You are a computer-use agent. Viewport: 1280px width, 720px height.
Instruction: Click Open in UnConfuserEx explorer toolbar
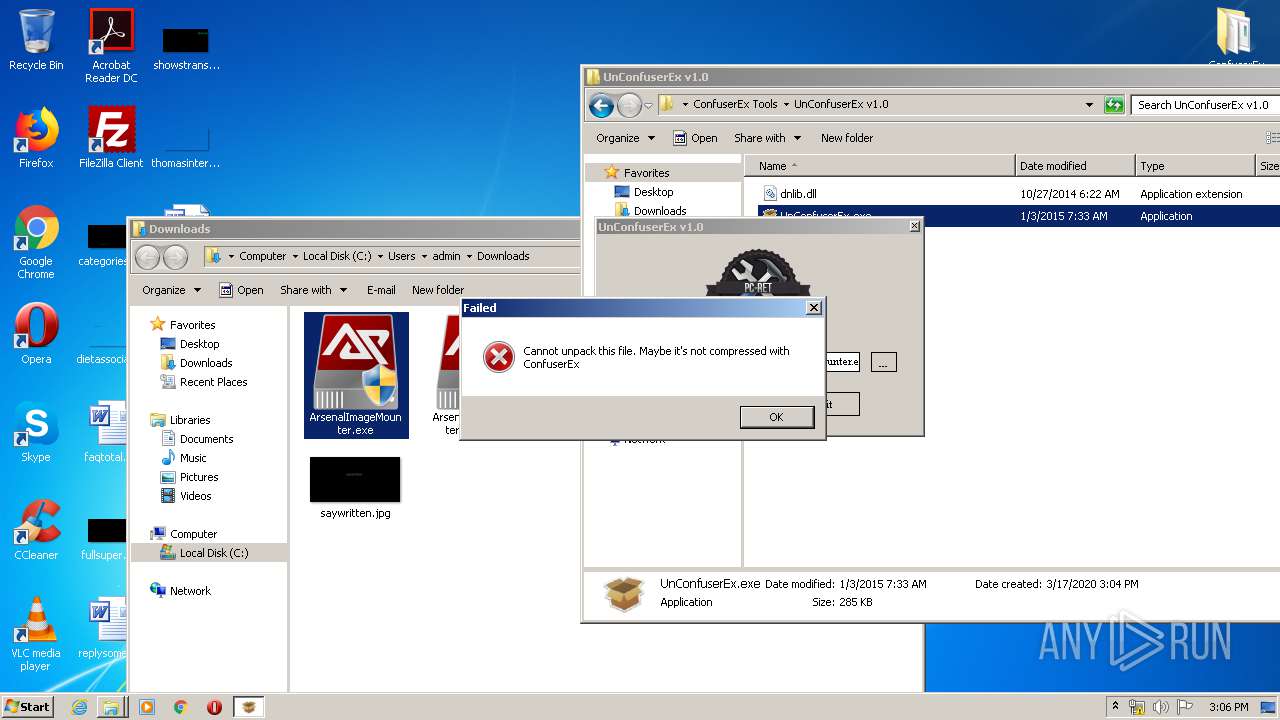(696, 138)
